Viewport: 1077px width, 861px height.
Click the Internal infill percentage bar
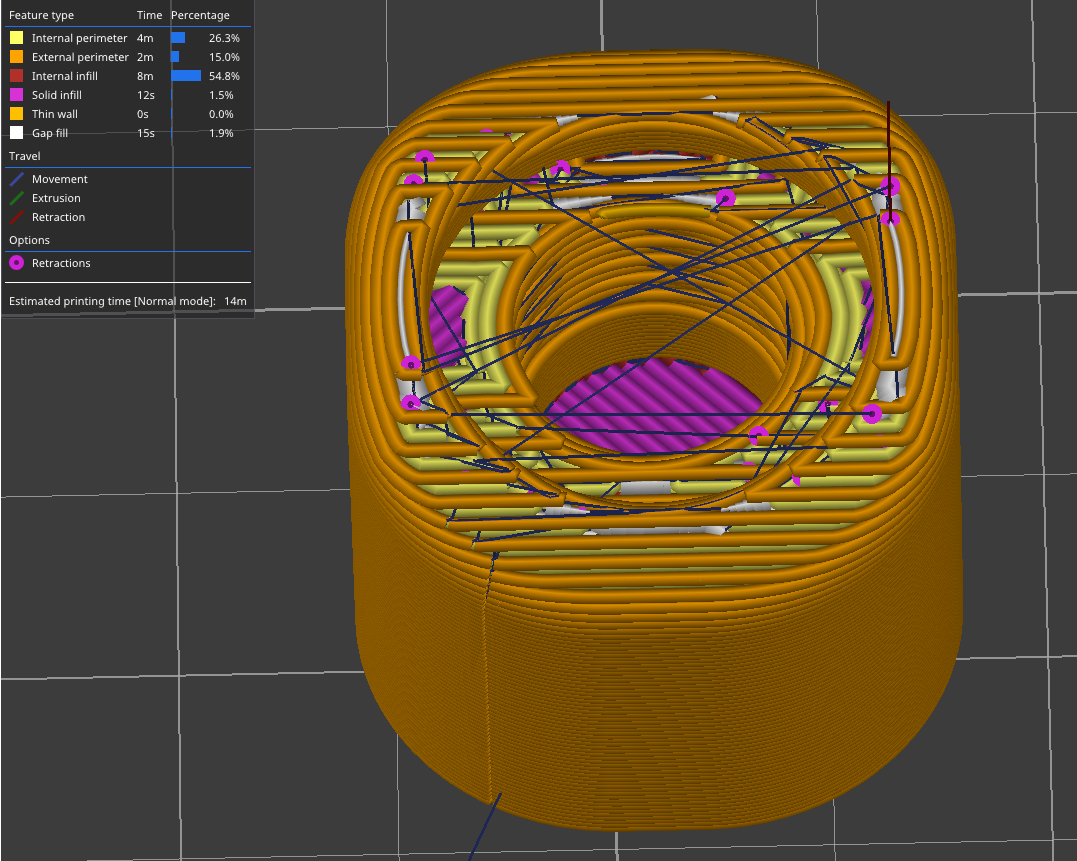pos(186,76)
